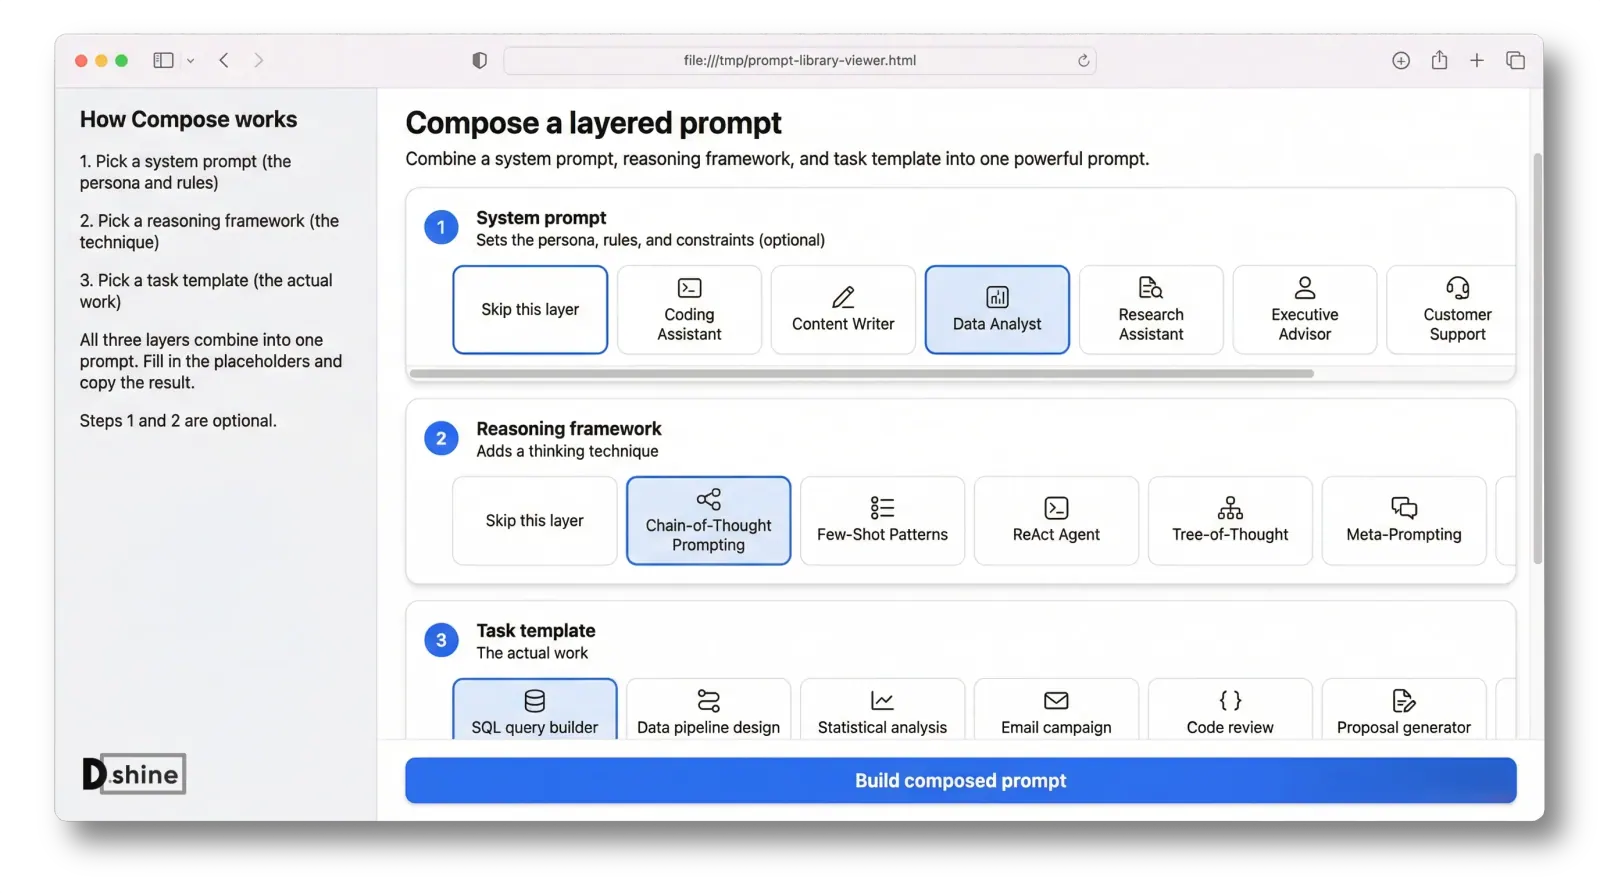
Task: Click the Email campaign task template
Action: [1056, 710]
